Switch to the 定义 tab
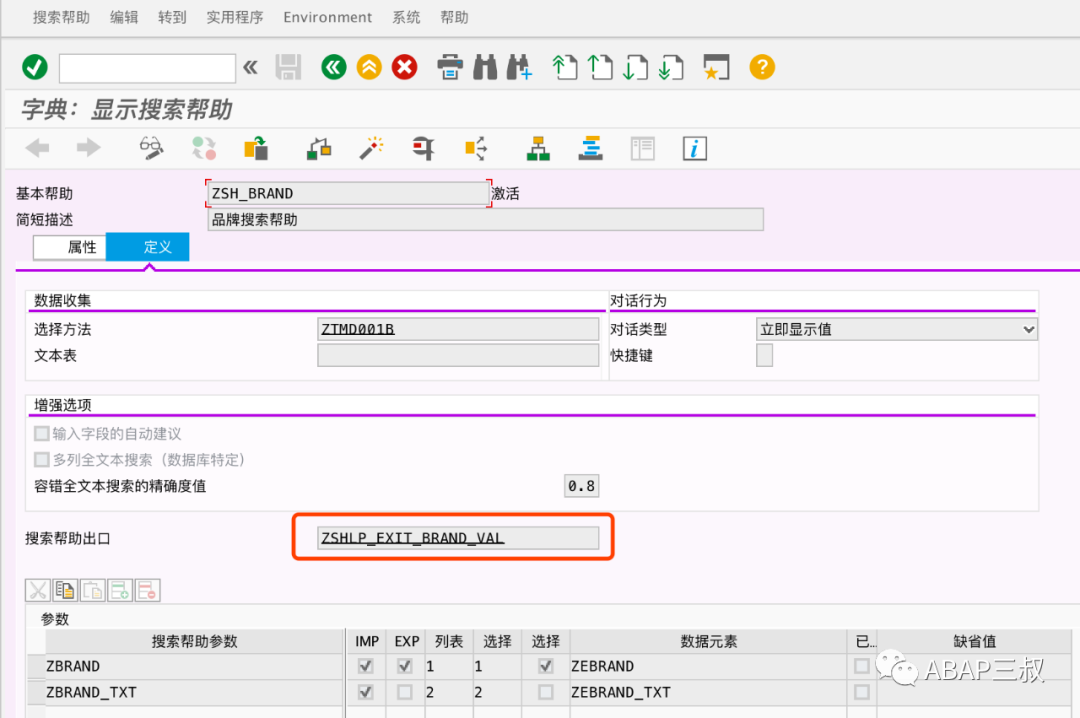1080x718 pixels. pyautogui.click(x=147, y=247)
